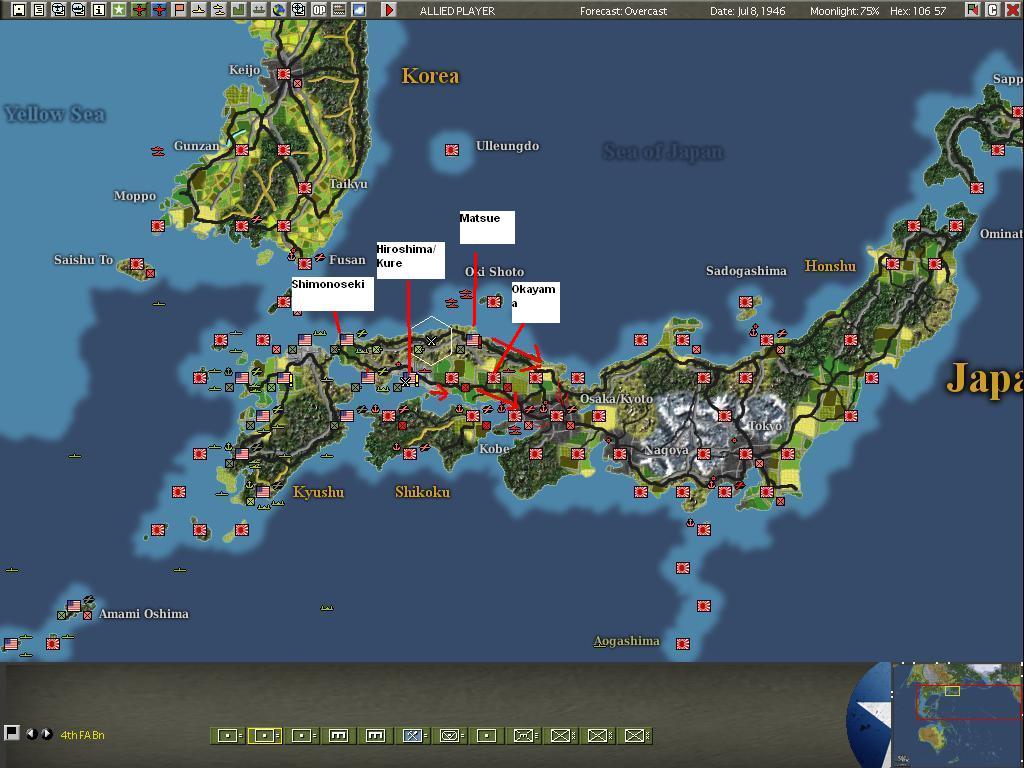
Task: Click the black-white flag icon bottom left
Action: coord(11,733)
